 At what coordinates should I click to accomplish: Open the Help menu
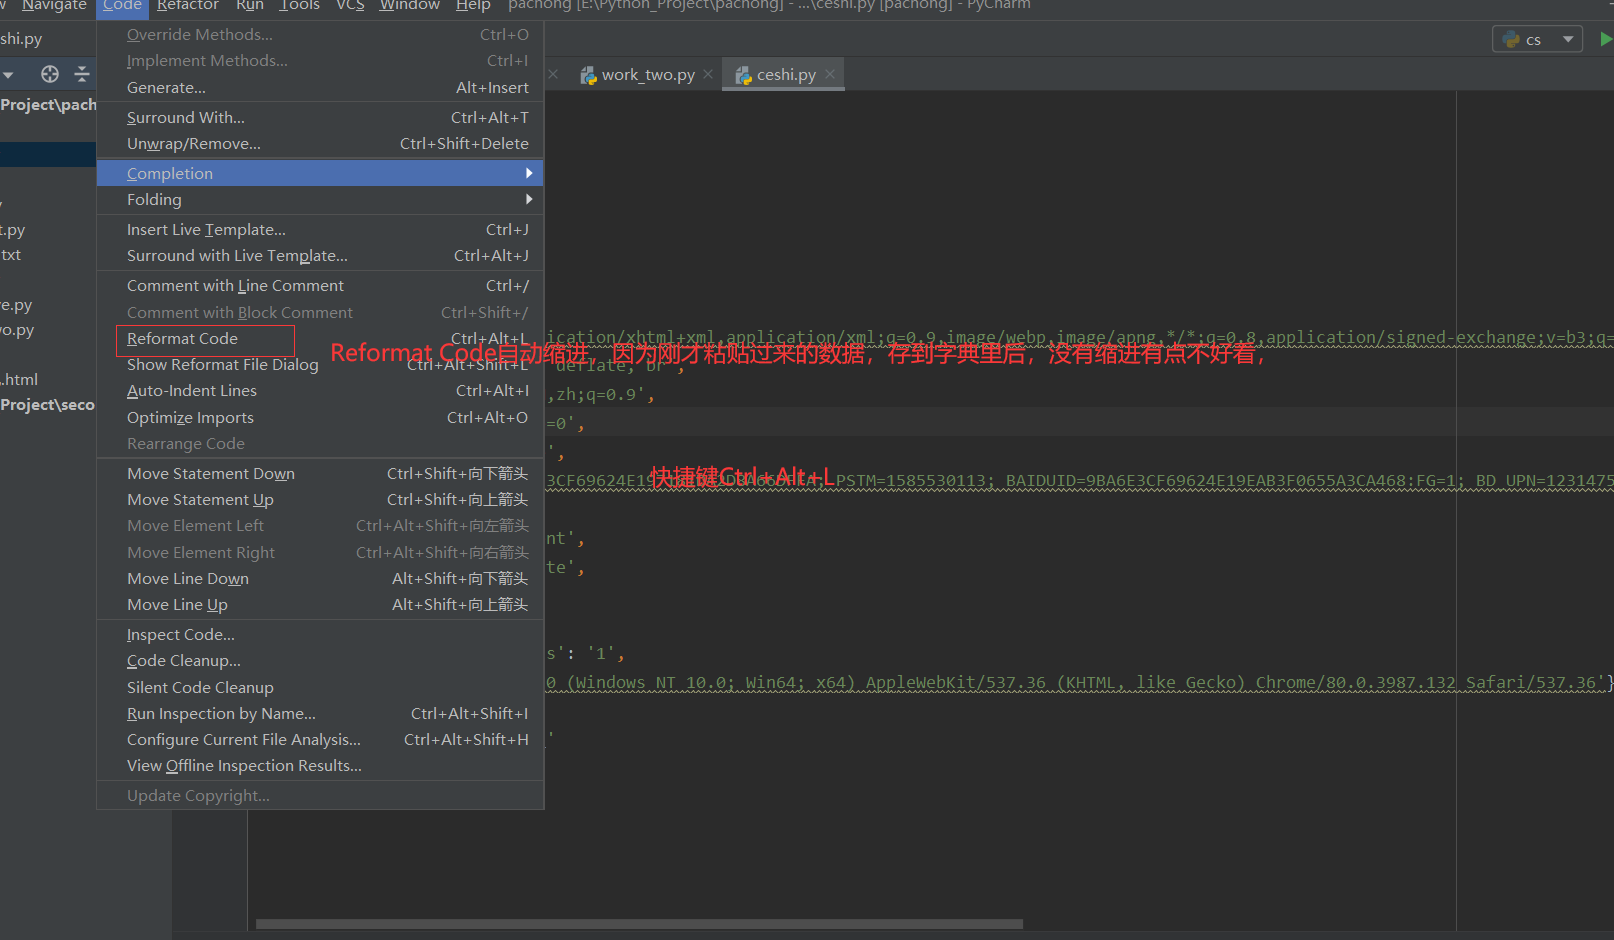[x=473, y=6]
